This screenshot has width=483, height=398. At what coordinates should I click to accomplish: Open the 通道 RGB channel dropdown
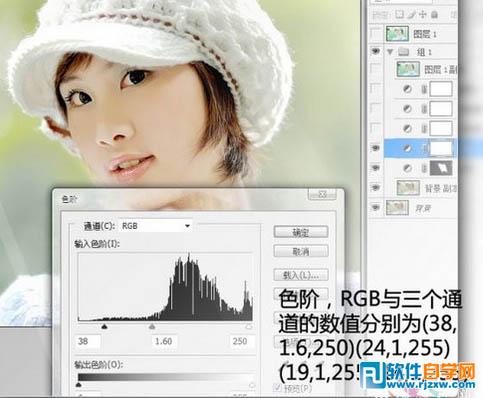155,226
